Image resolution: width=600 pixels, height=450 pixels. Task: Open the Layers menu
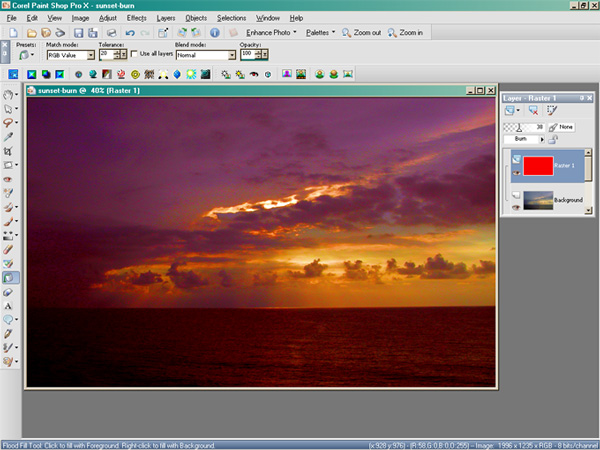(x=166, y=18)
